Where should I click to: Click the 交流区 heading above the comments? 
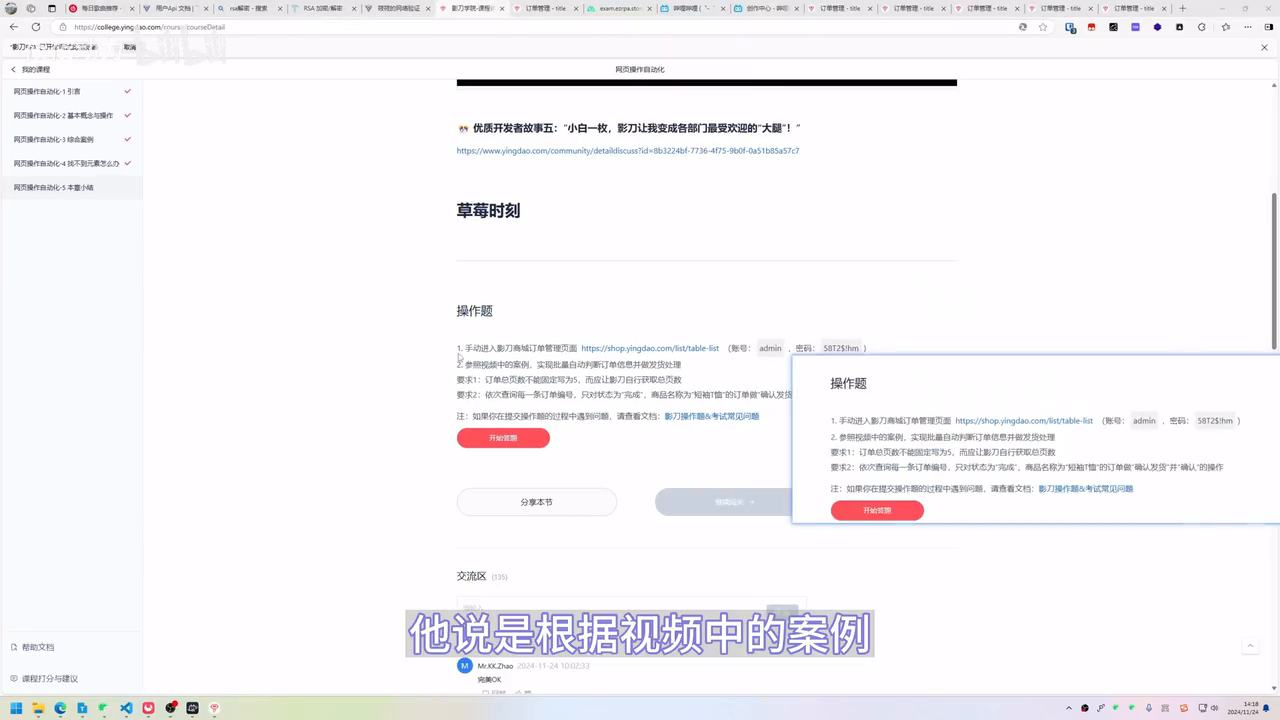471,576
